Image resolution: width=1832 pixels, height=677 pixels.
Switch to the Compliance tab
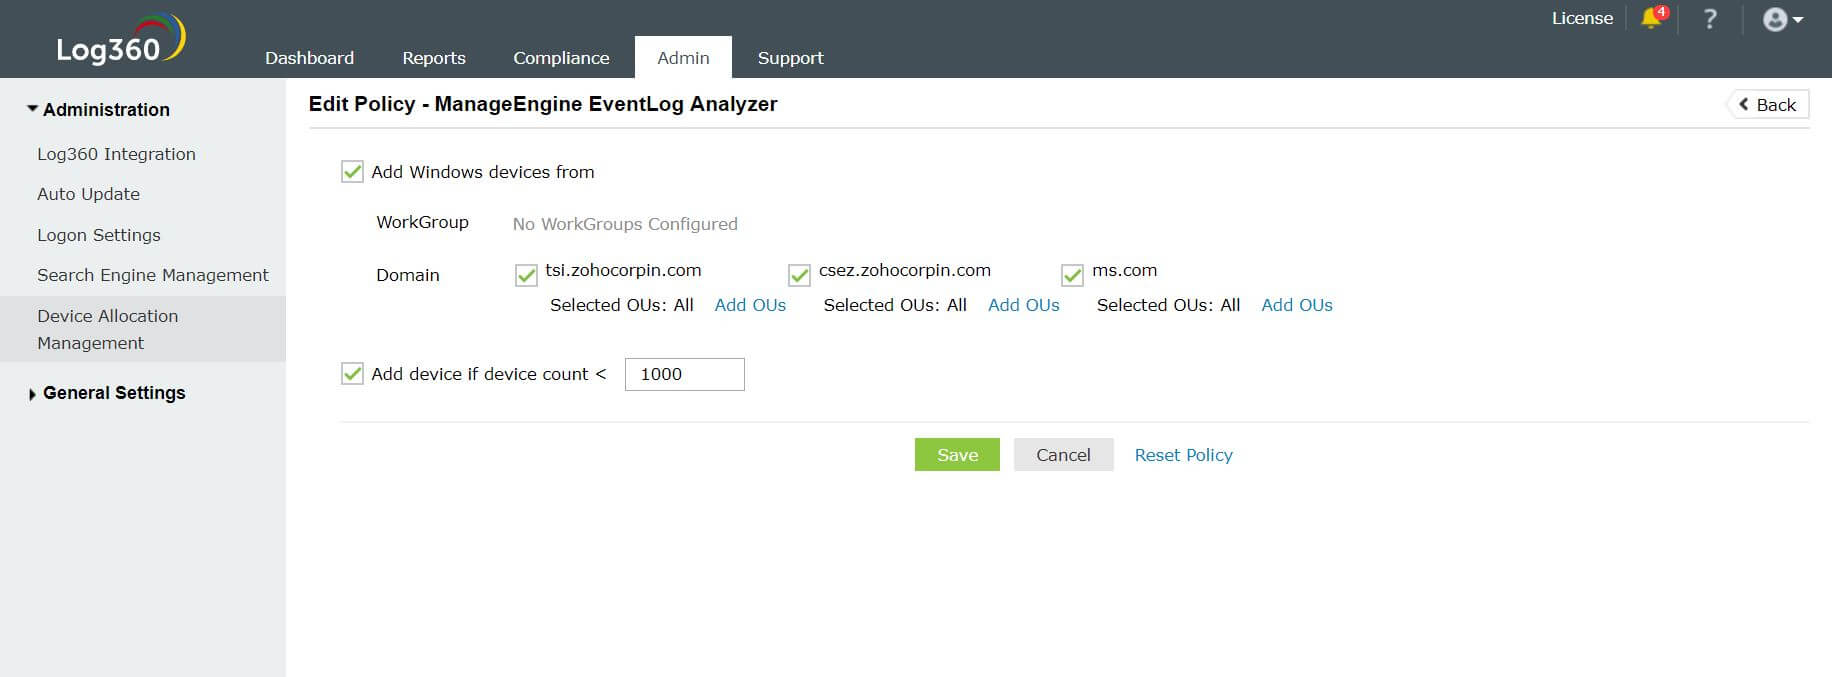coord(561,57)
